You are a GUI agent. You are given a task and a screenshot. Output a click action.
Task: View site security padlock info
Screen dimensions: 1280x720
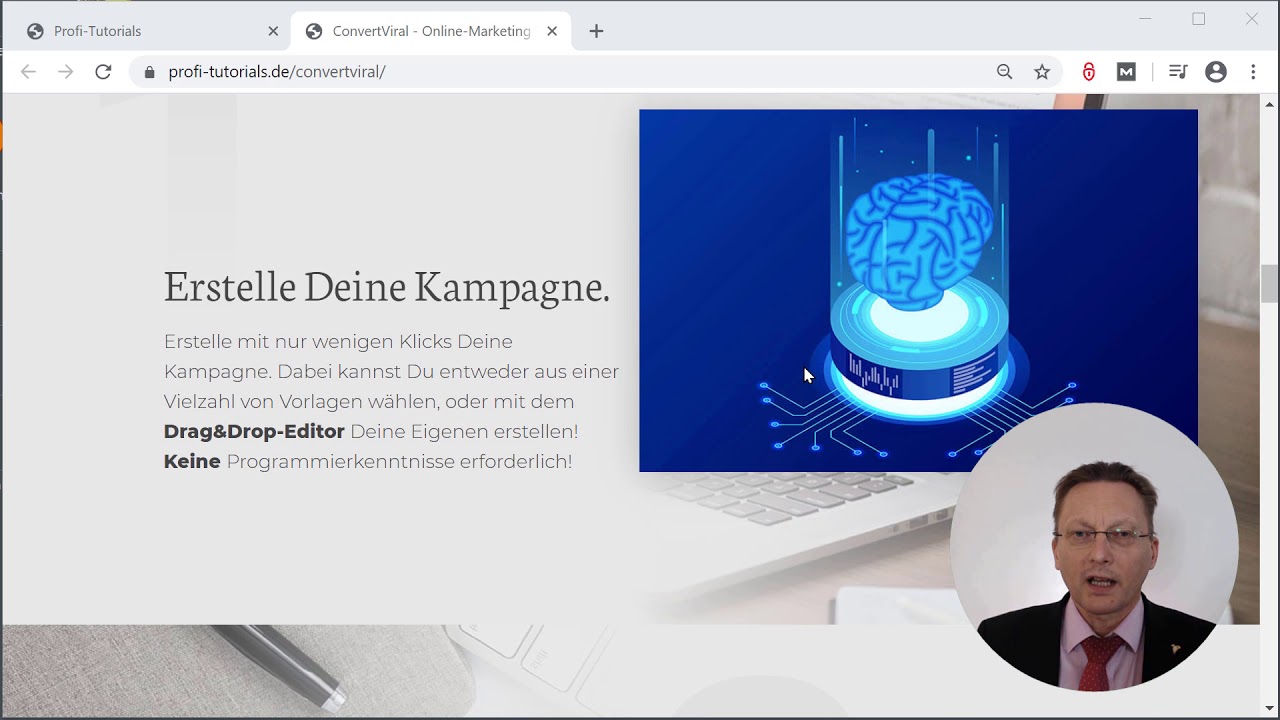[150, 72]
